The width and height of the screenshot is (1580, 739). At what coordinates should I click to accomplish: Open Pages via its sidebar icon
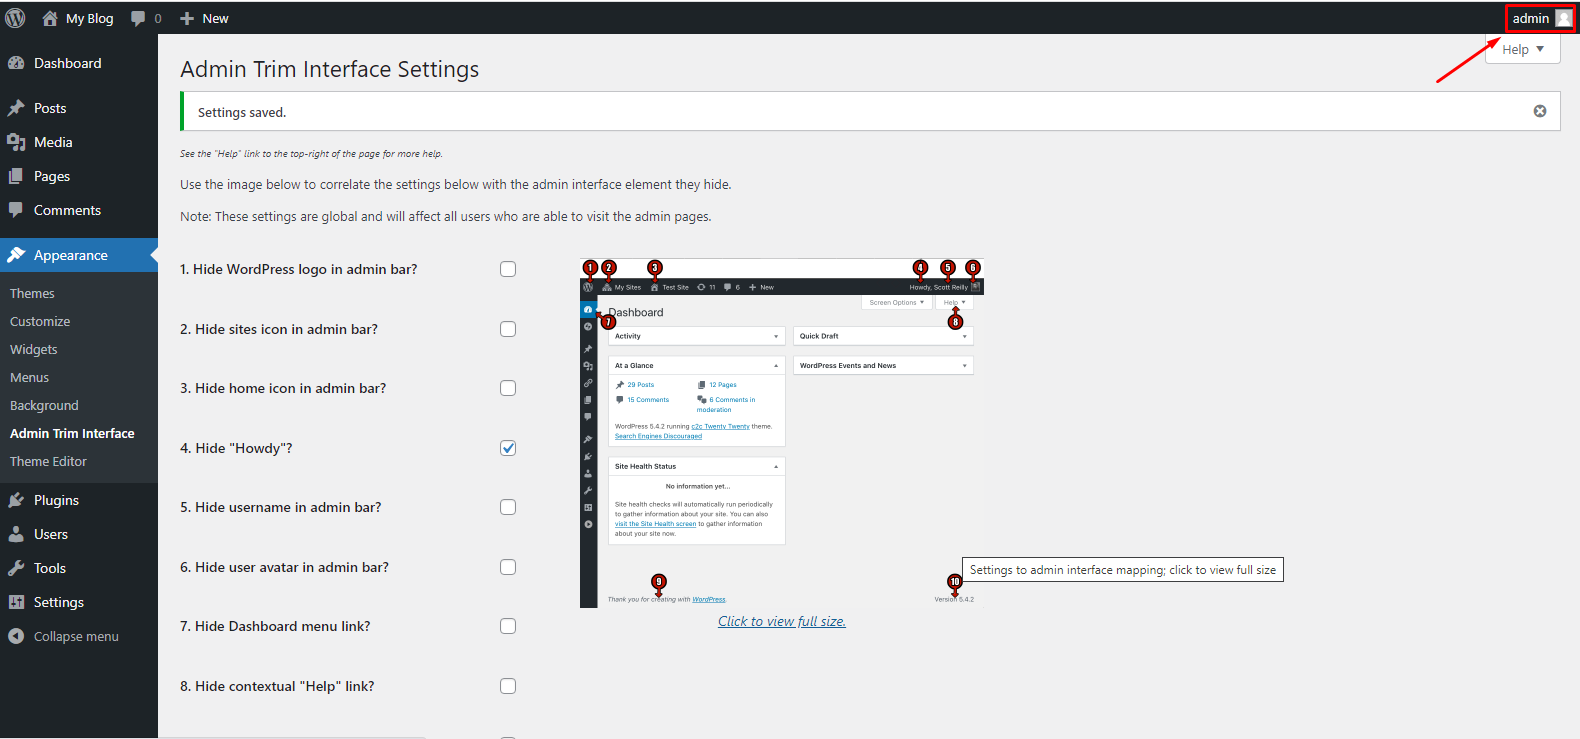pos(16,176)
